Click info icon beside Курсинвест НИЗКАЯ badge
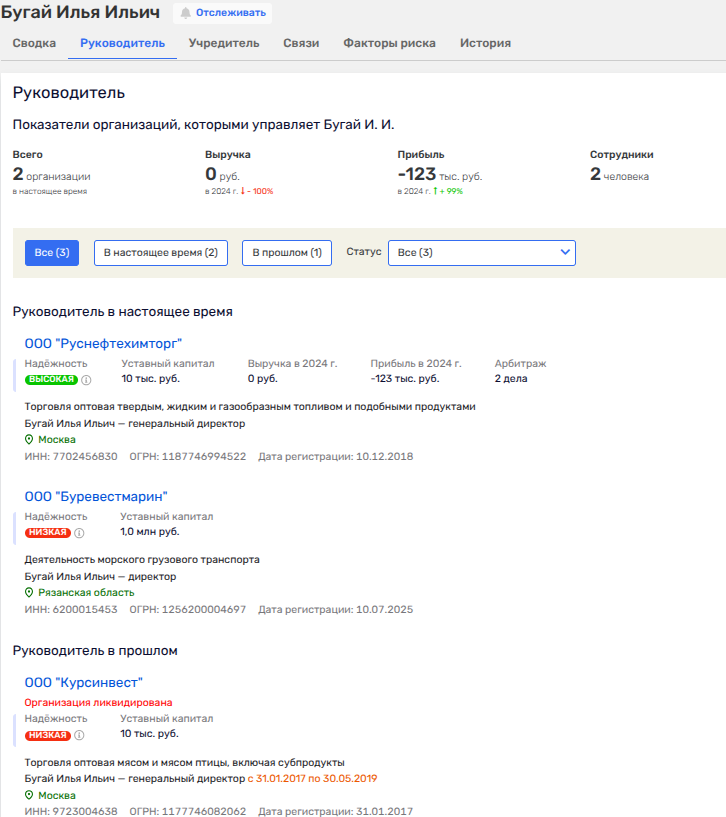The width and height of the screenshot is (726, 817). pos(80,736)
